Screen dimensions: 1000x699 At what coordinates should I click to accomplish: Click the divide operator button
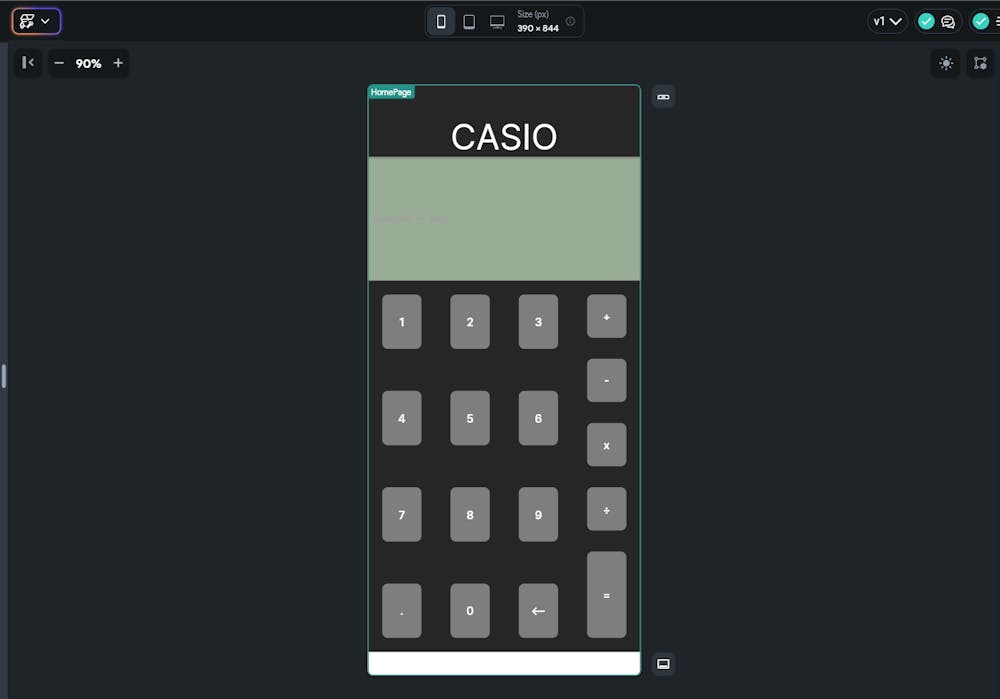point(607,509)
